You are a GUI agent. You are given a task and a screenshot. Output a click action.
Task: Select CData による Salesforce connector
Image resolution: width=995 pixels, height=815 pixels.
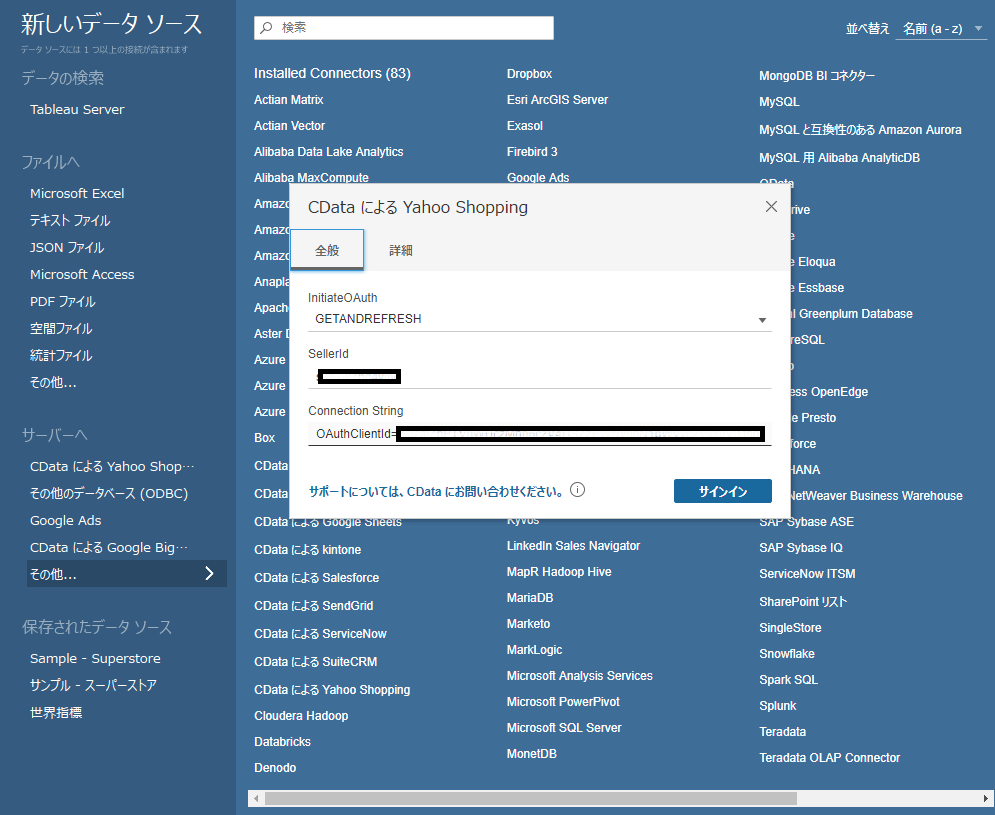tap(317, 578)
